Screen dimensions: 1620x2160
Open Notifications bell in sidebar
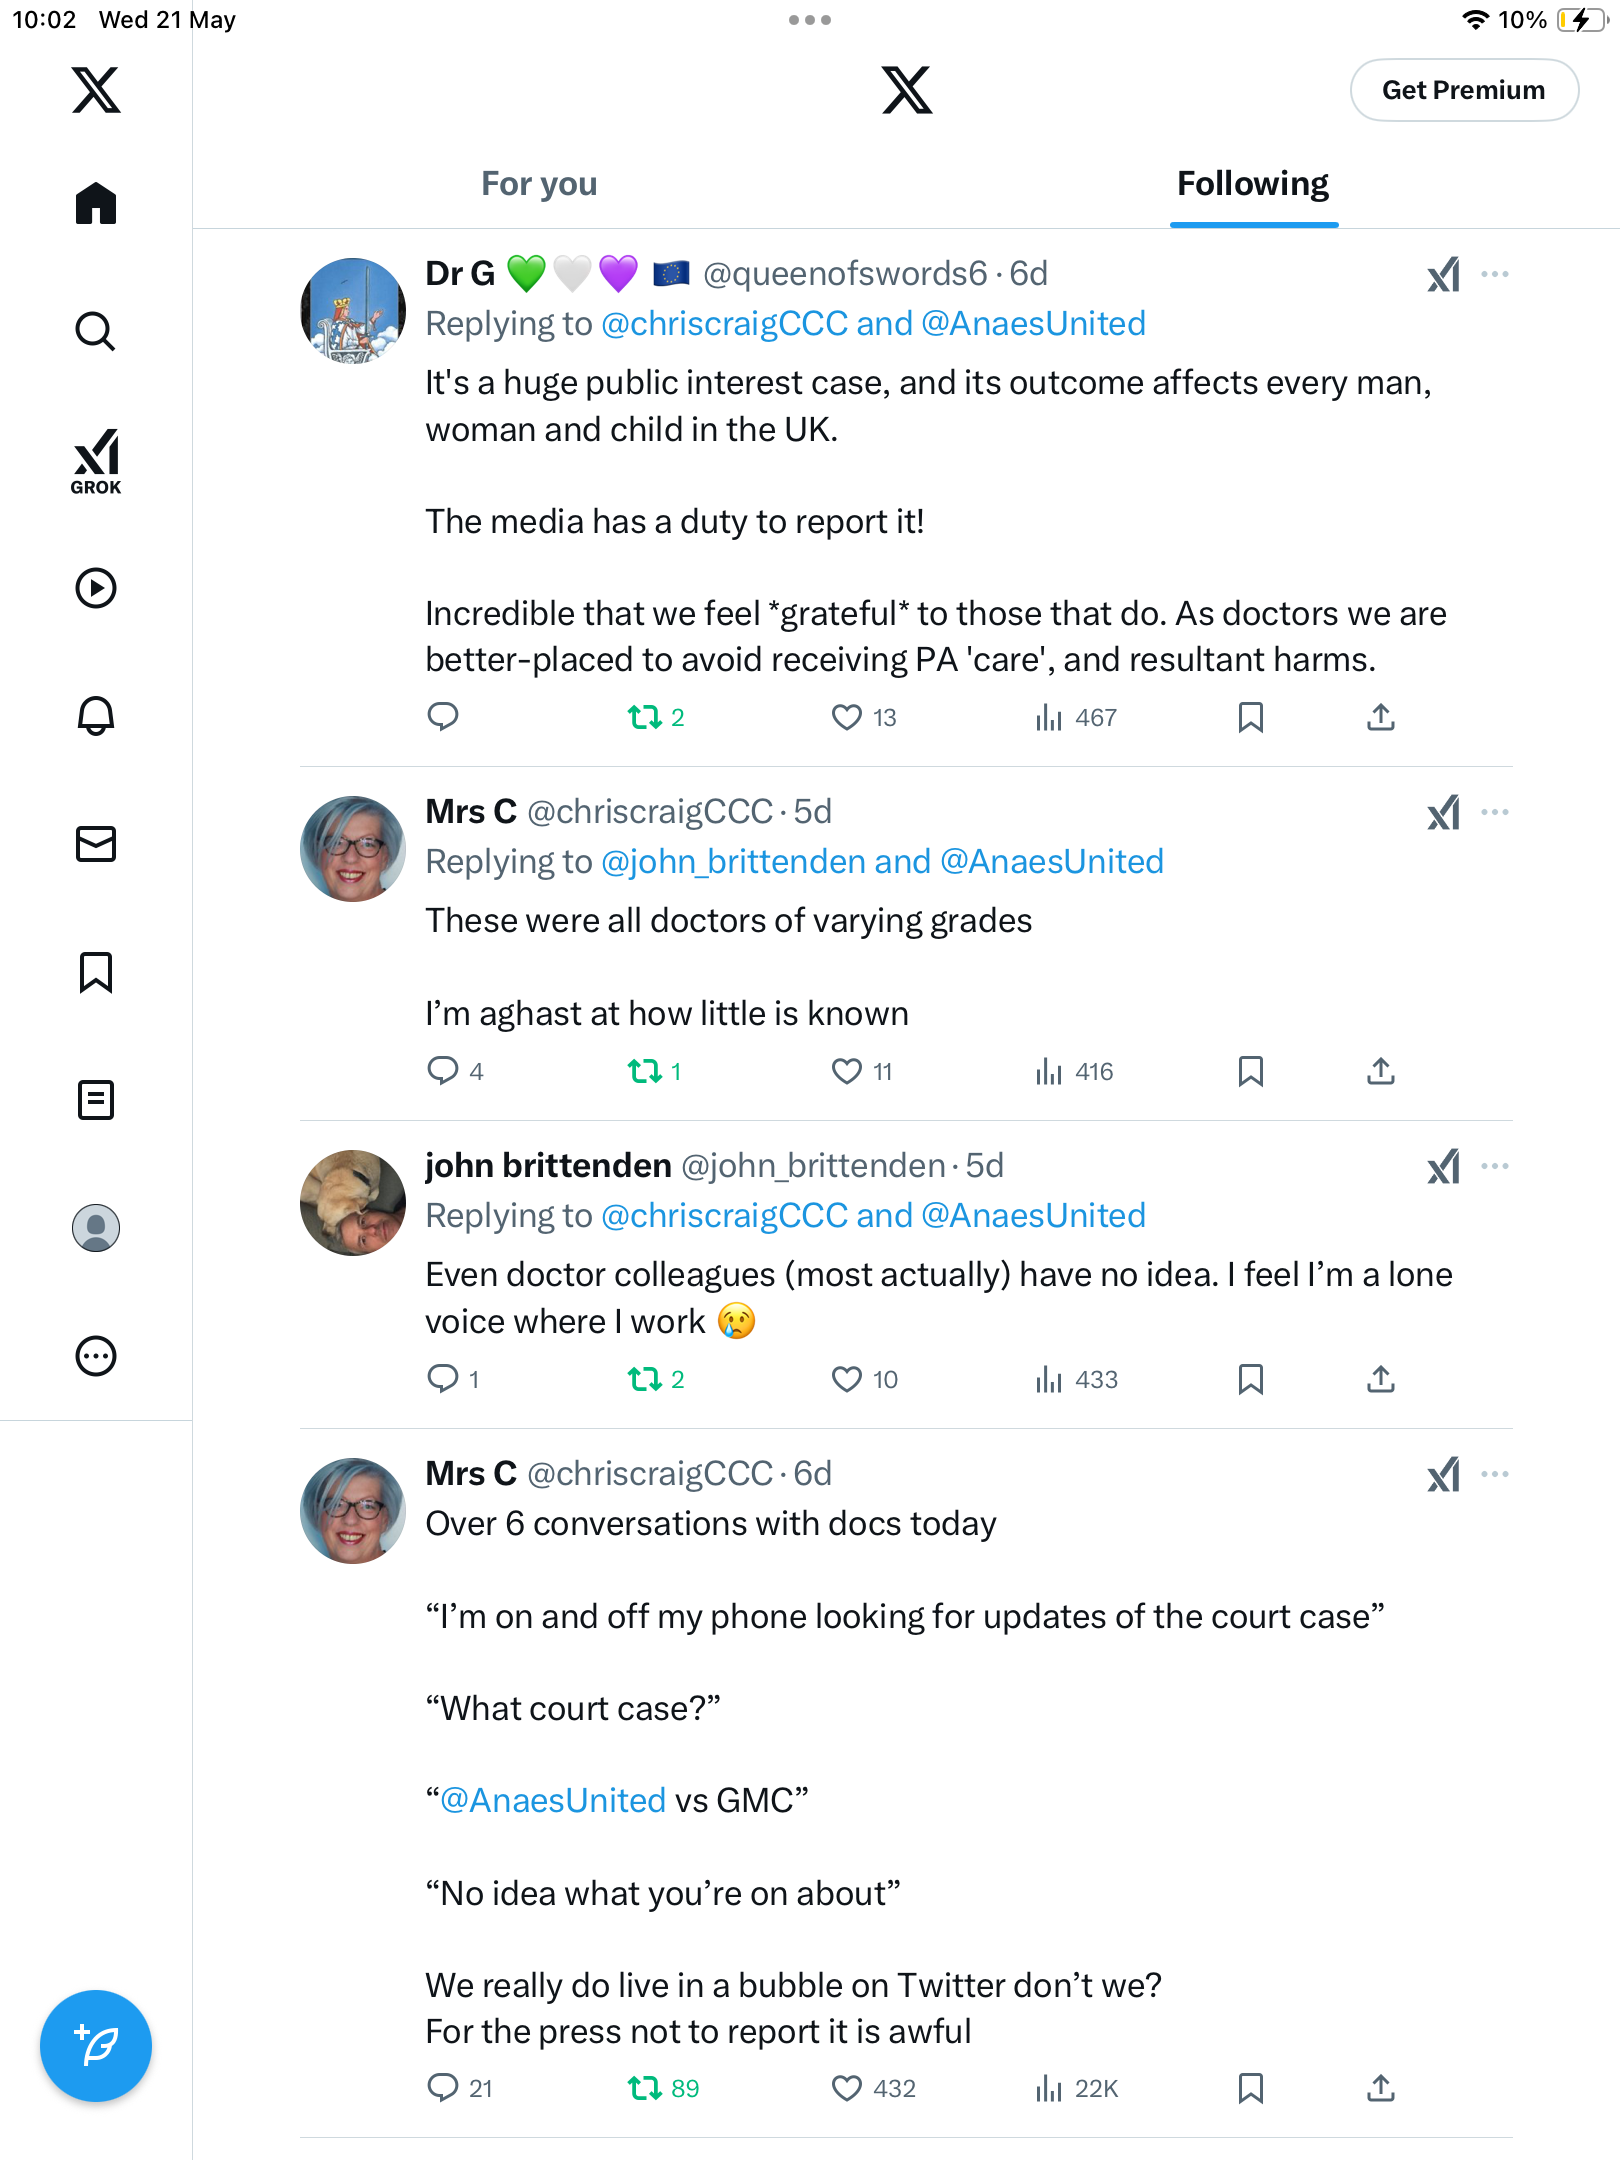pos(96,716)
